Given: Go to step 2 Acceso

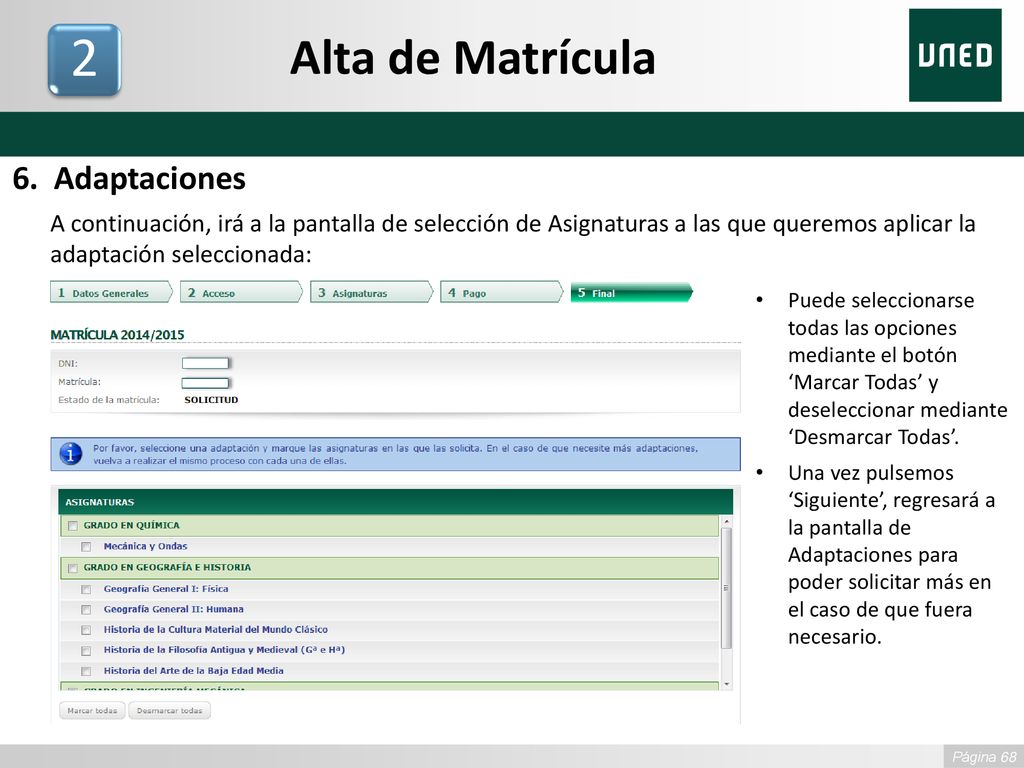Looking at the screenshot, I should 241,293.
